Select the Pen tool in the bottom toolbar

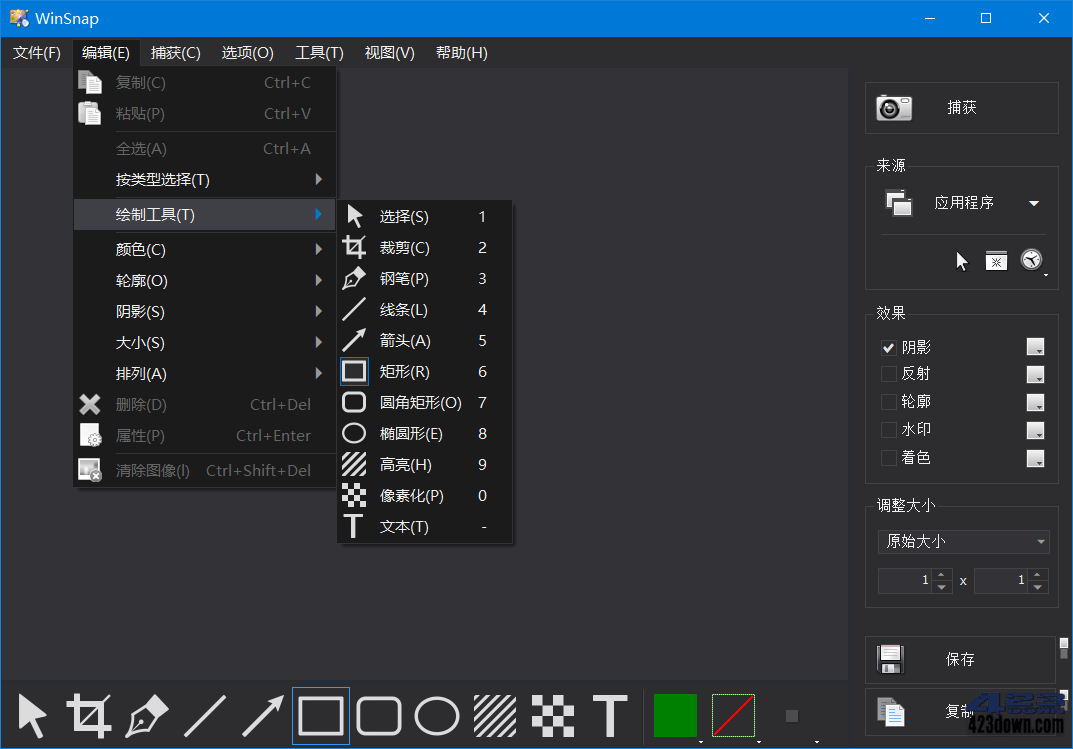click(x=147, y=715)
